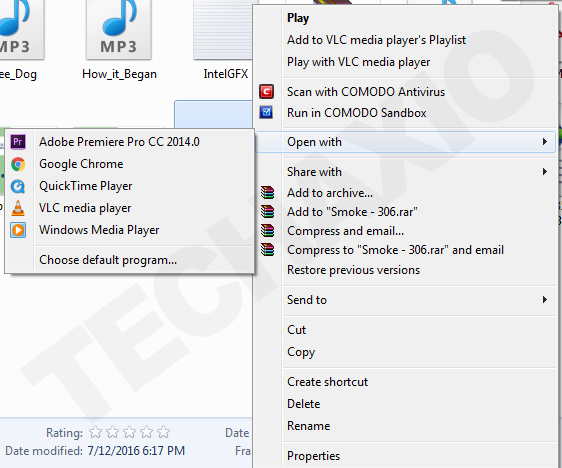This screenshot has height=468, width=562.
Task: Click the QuickTime Player icon
Action: [x=18, y=186]
